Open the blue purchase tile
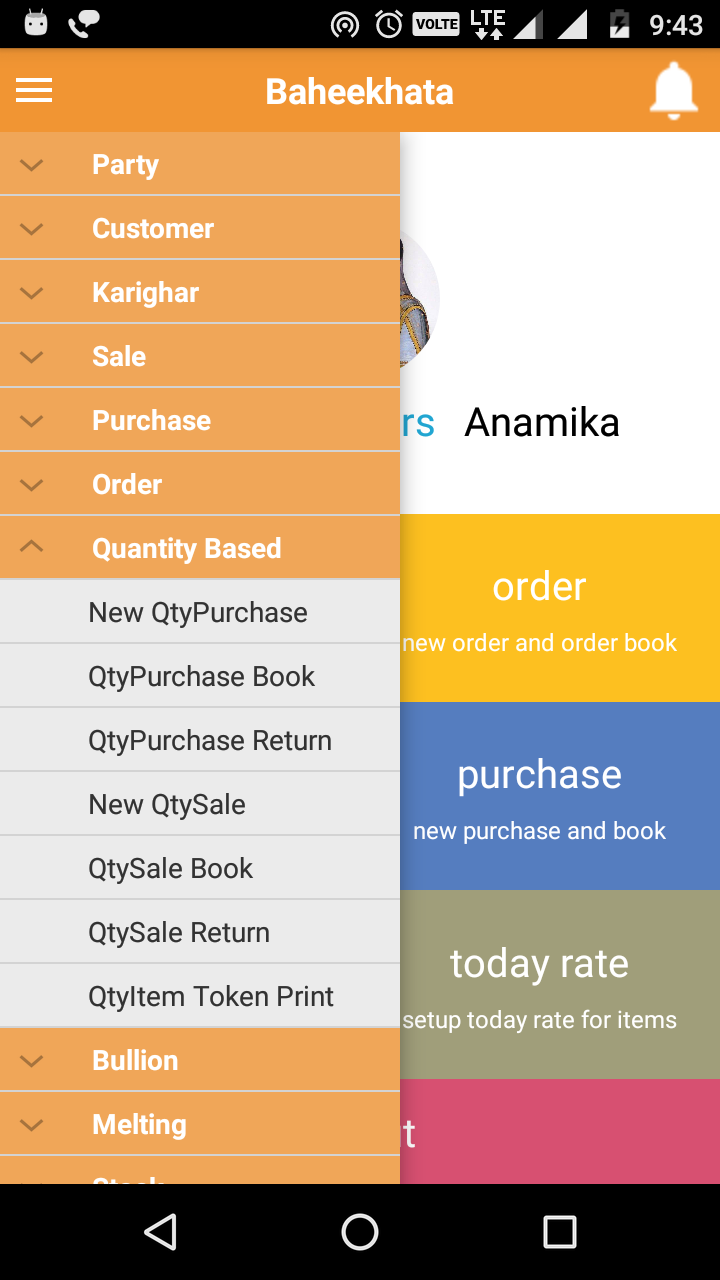The width and height of the screenshot is (720, 1280). tap(560, 796)
